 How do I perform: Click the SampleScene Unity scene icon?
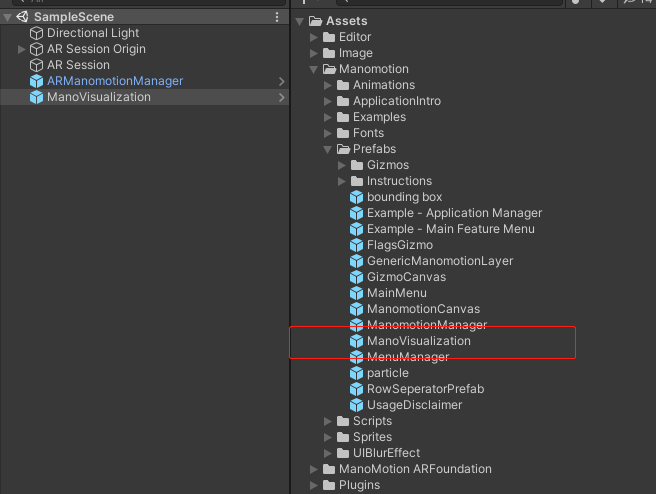tap(22, 17)
